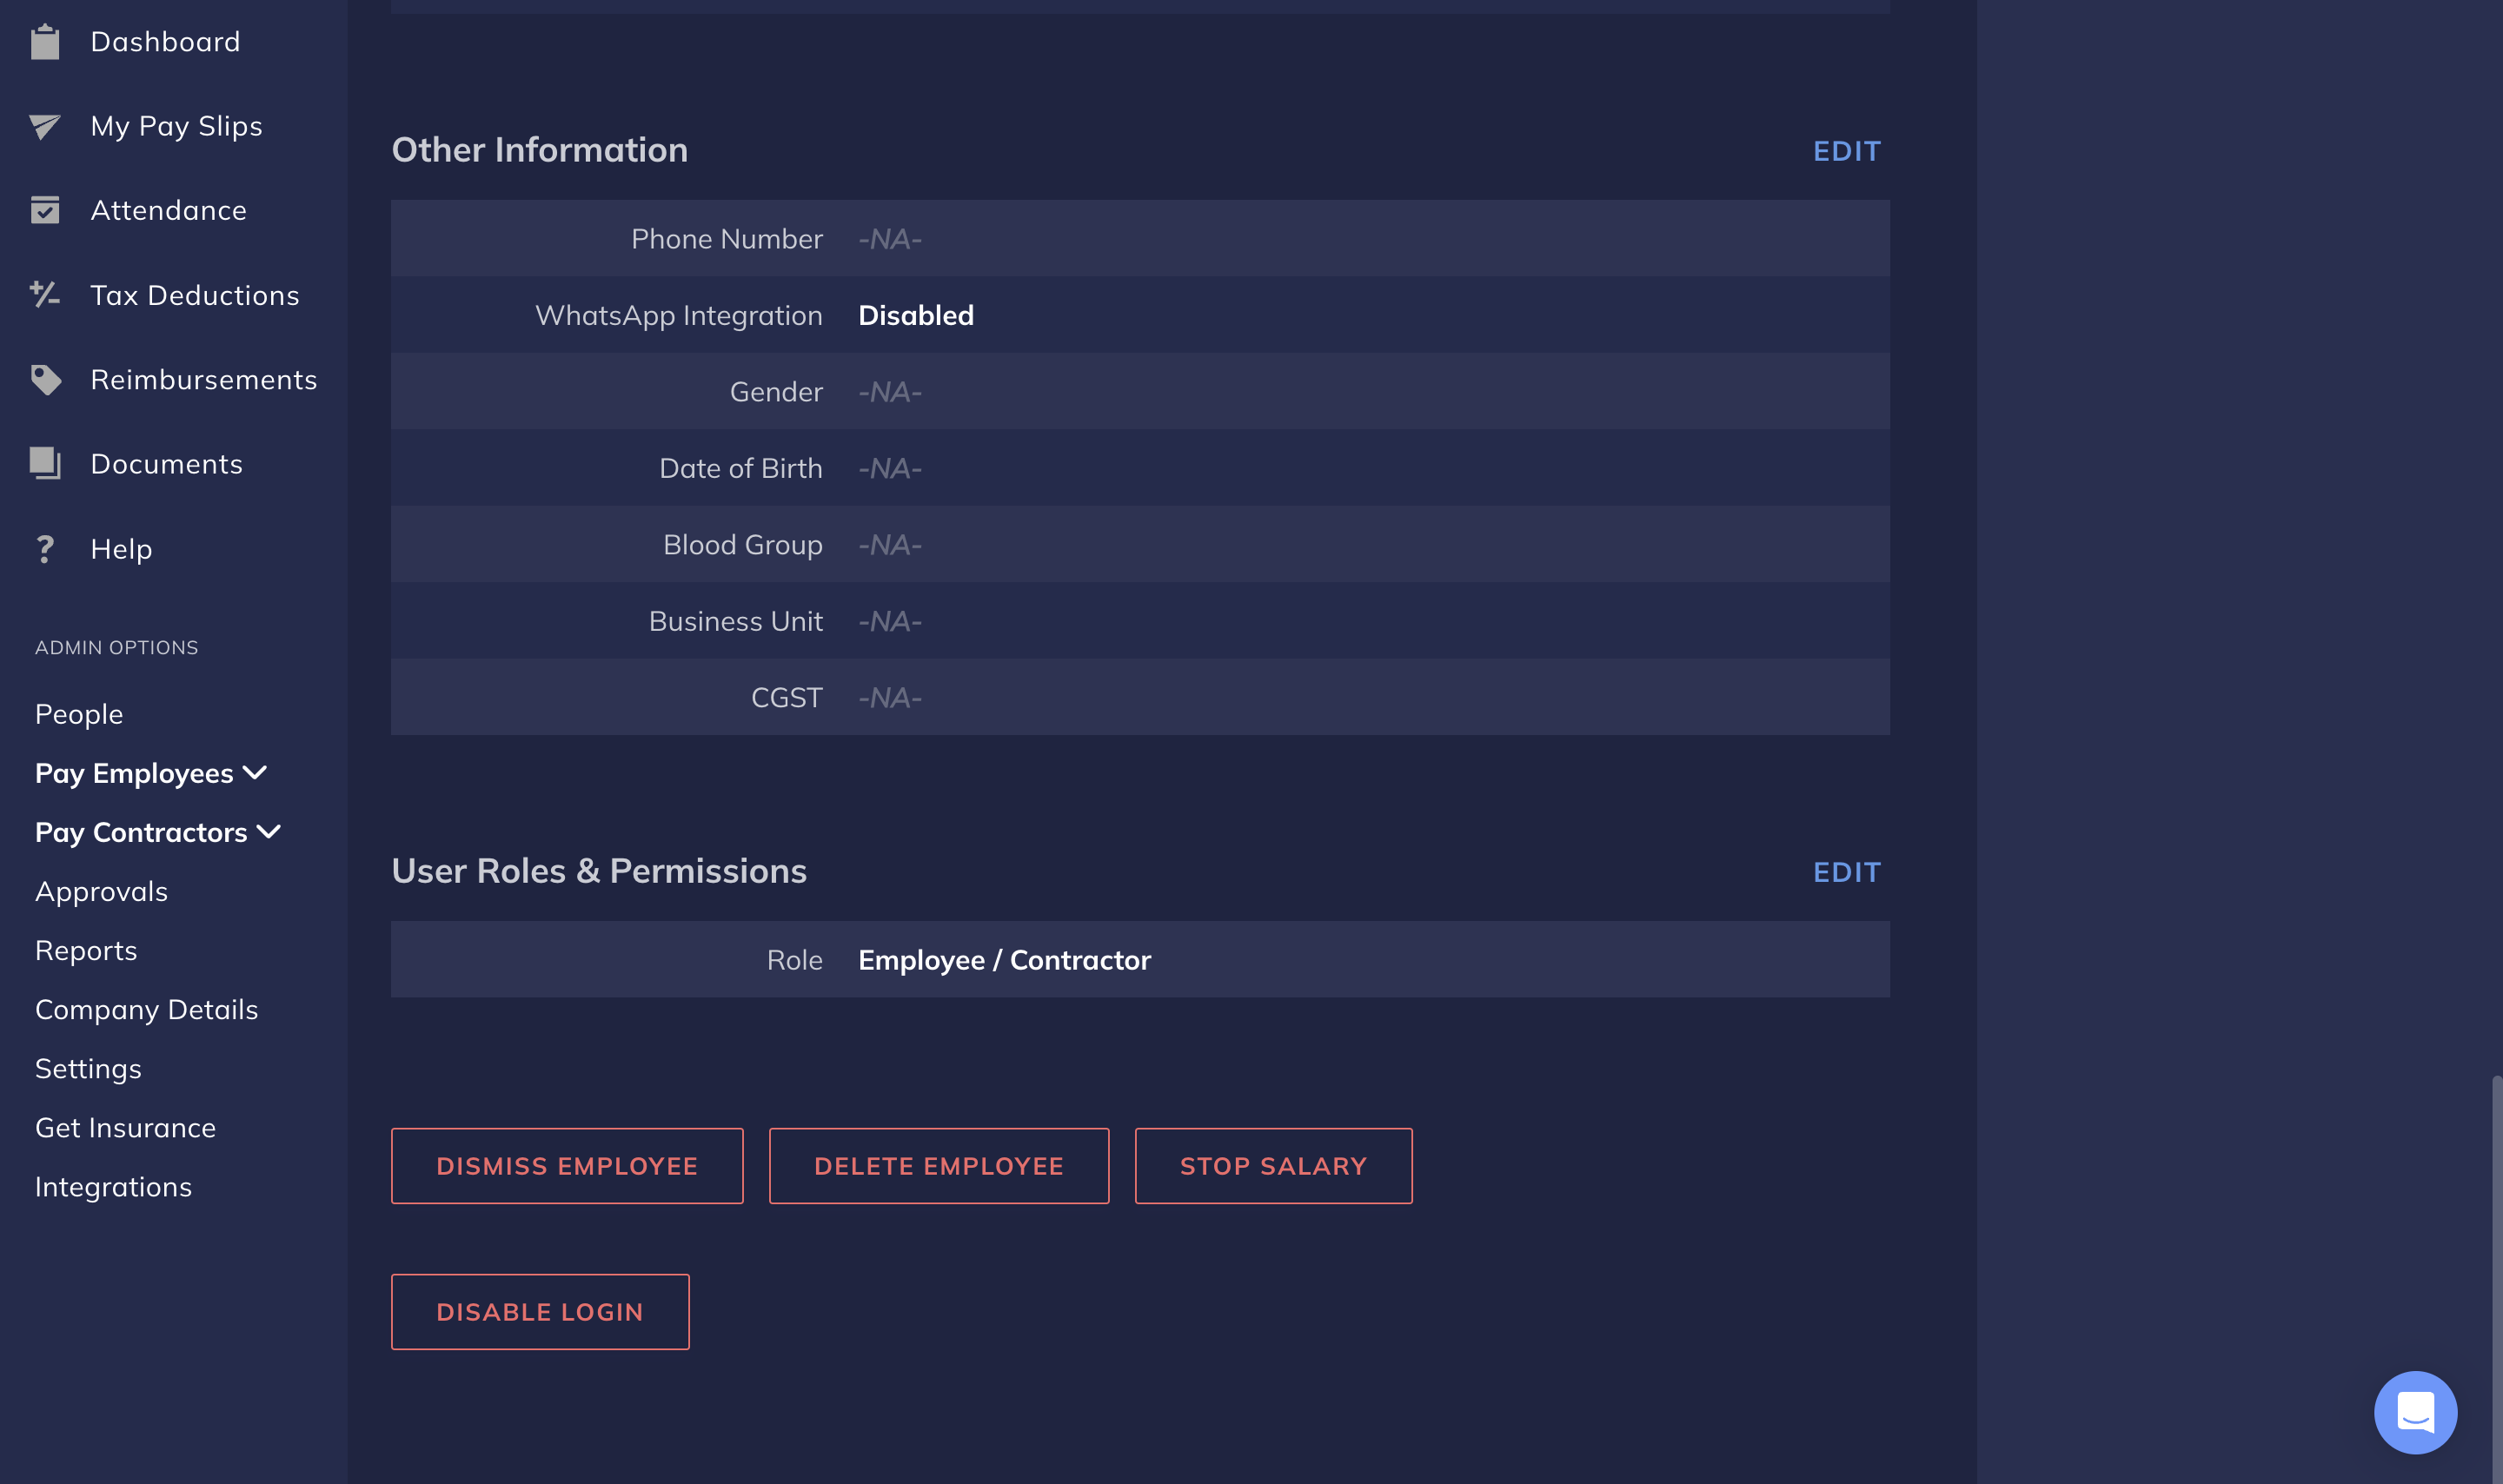Click the Stop Salary button
The image size is (2503, 1484).
(1273, 1166)
